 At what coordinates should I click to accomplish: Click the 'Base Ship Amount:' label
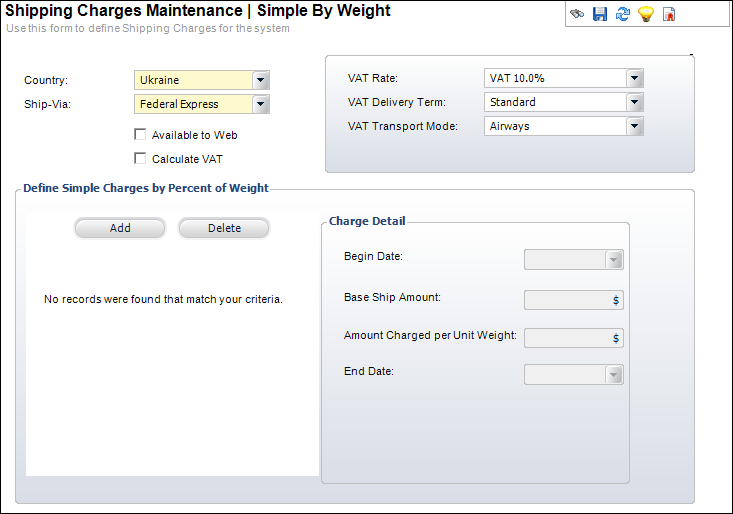pos(392,297)
